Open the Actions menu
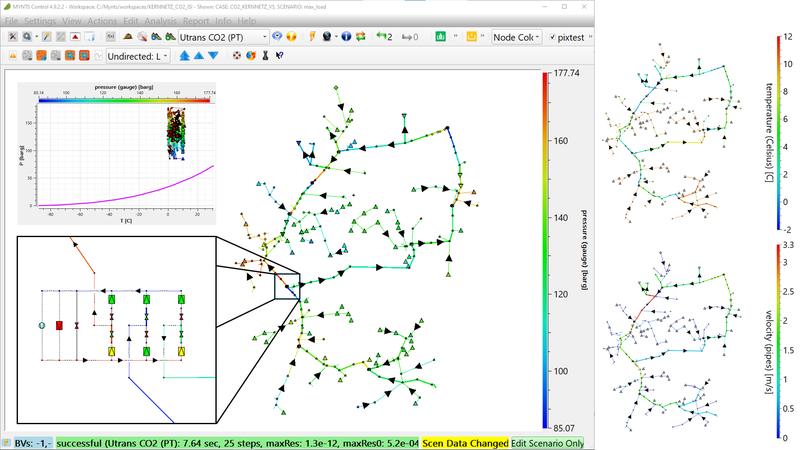The height and width of the screenshot is (450, 800). (102, 21)
